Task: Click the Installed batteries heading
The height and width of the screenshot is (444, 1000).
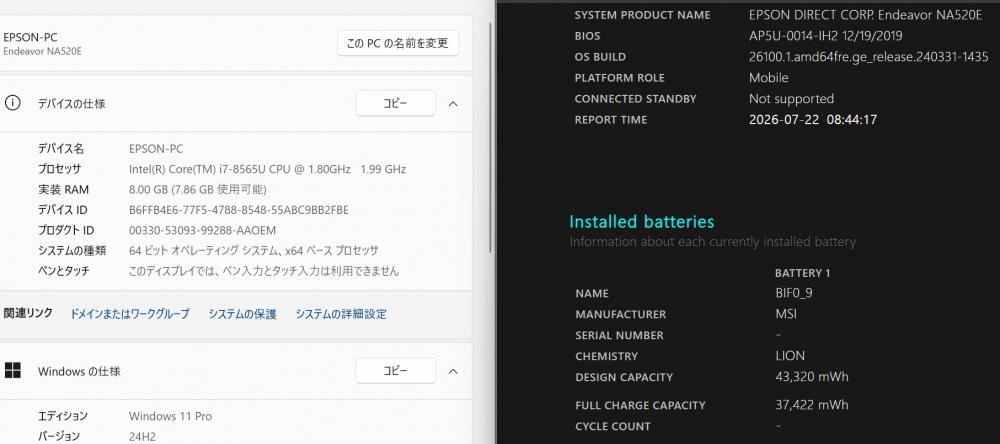Action: click(x=642, y=221)
